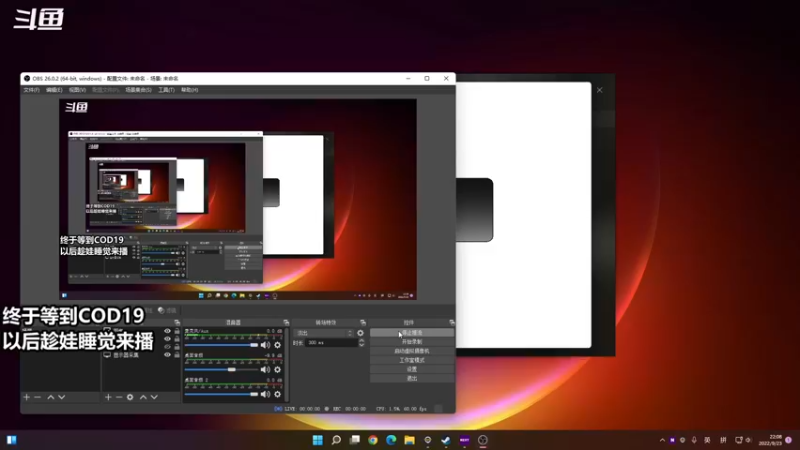Open gear settings for 麦克风/Aux channel
The height and width of the screenshot is (450, 800).
(278, 345)
